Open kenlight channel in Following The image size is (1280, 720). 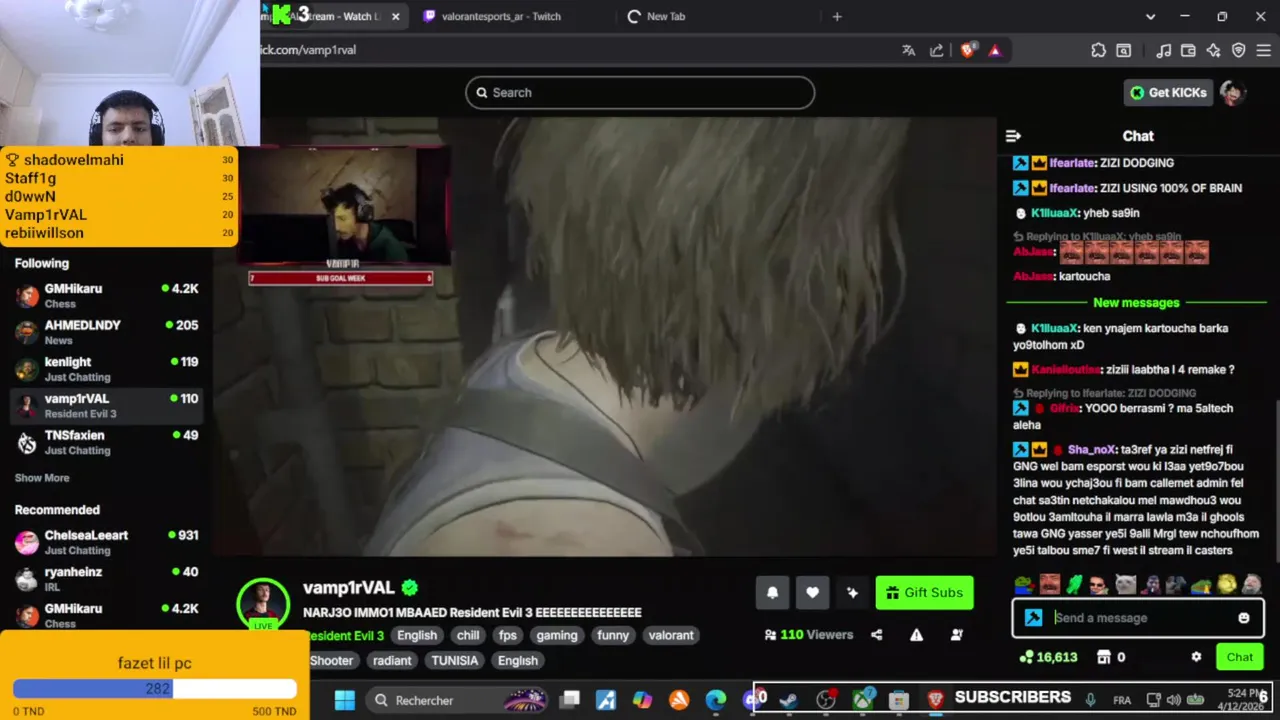pyautogui.click(x=107, y=369)
